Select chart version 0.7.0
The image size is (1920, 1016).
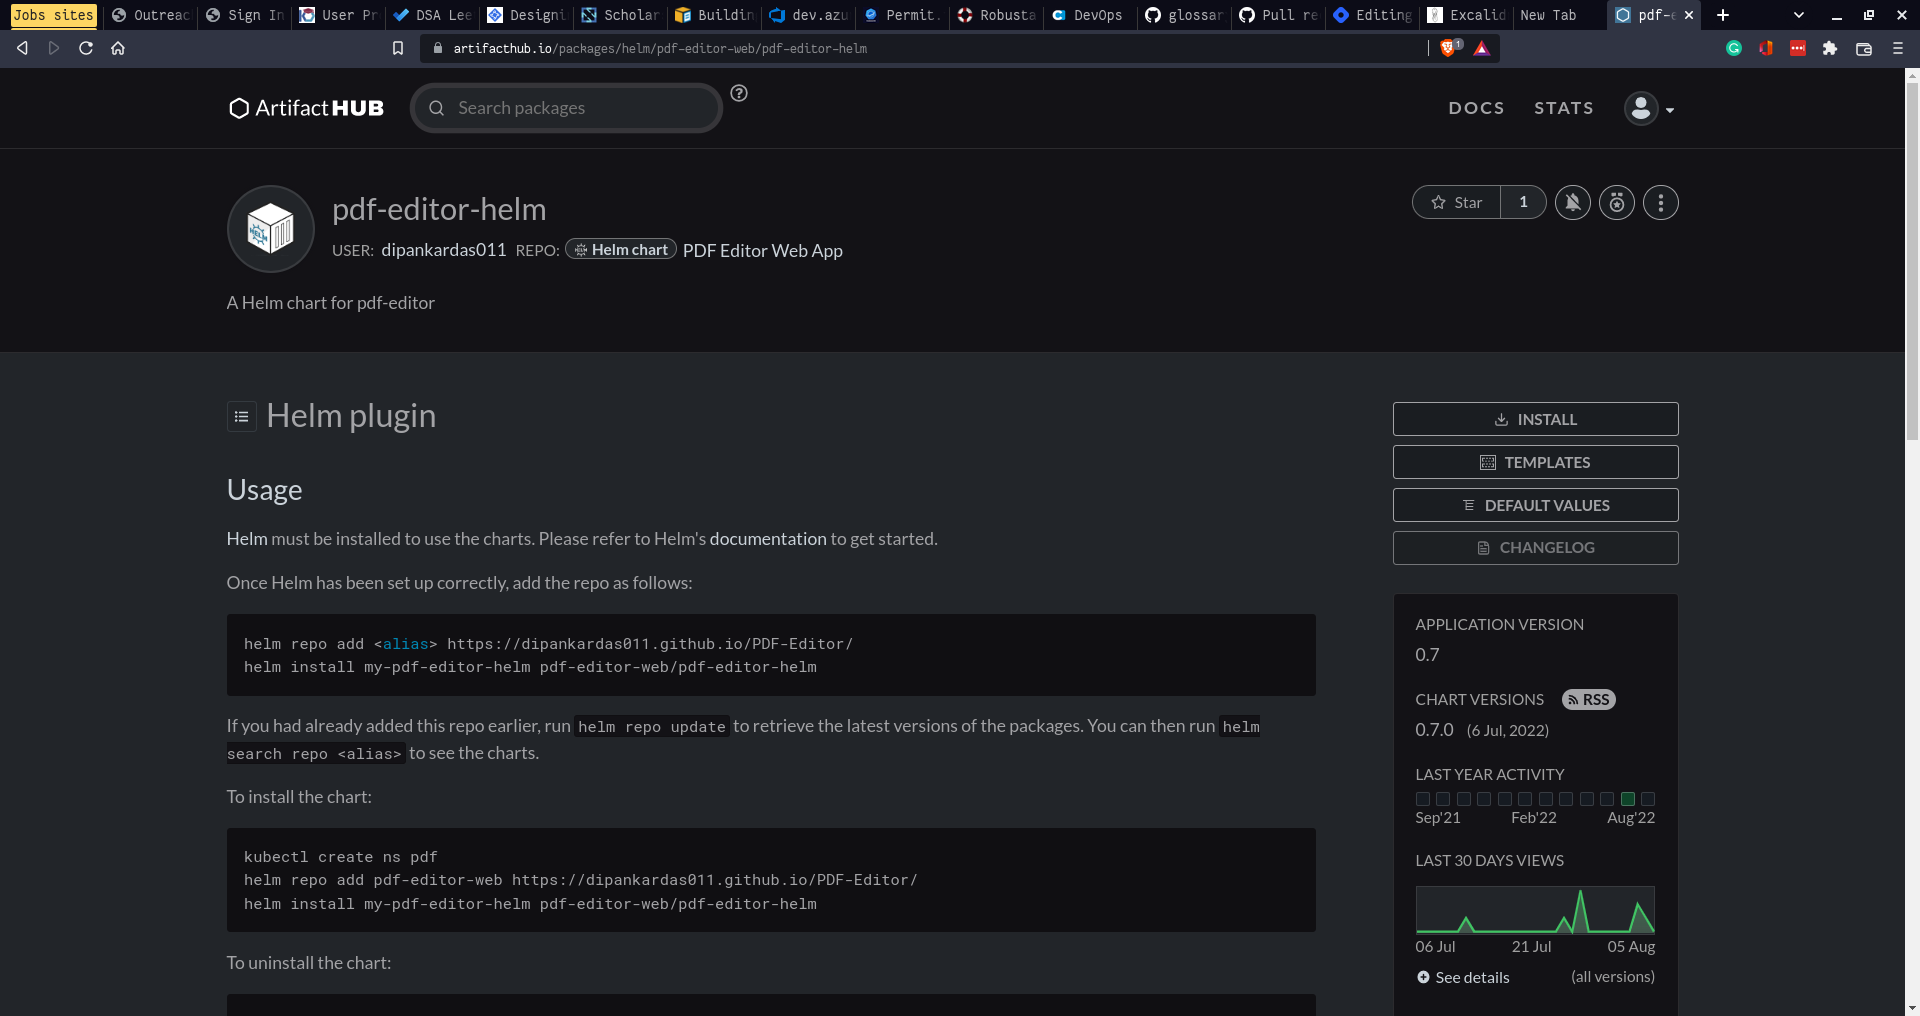pos(1434,730)
